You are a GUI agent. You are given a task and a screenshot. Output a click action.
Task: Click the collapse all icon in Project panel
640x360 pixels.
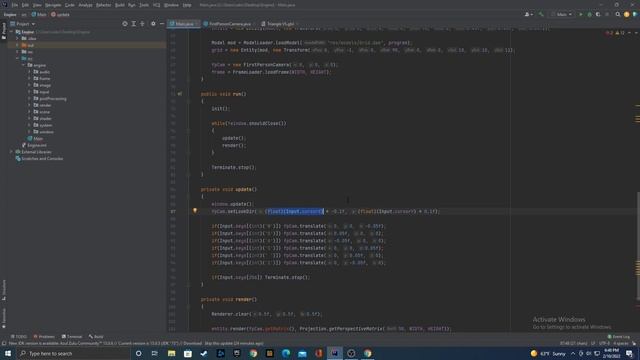(x=142, y=24)
